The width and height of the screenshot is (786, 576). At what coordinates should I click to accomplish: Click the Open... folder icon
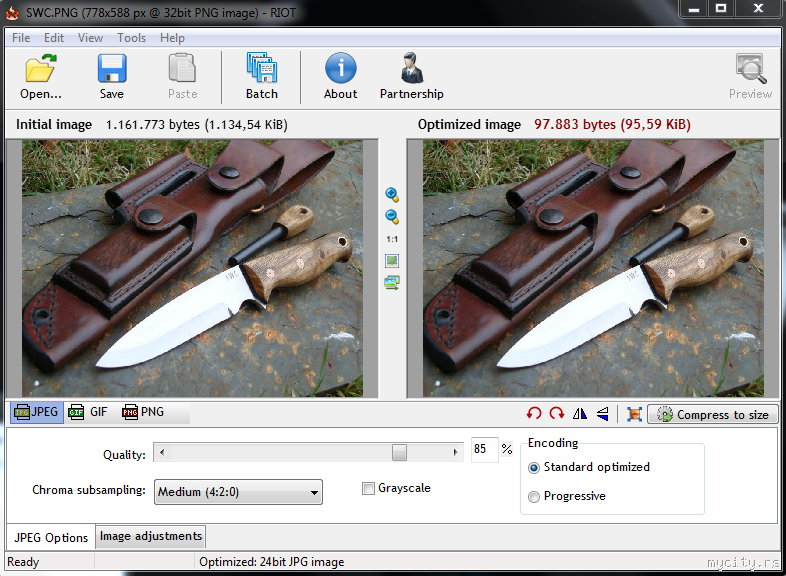click(41, 68)
